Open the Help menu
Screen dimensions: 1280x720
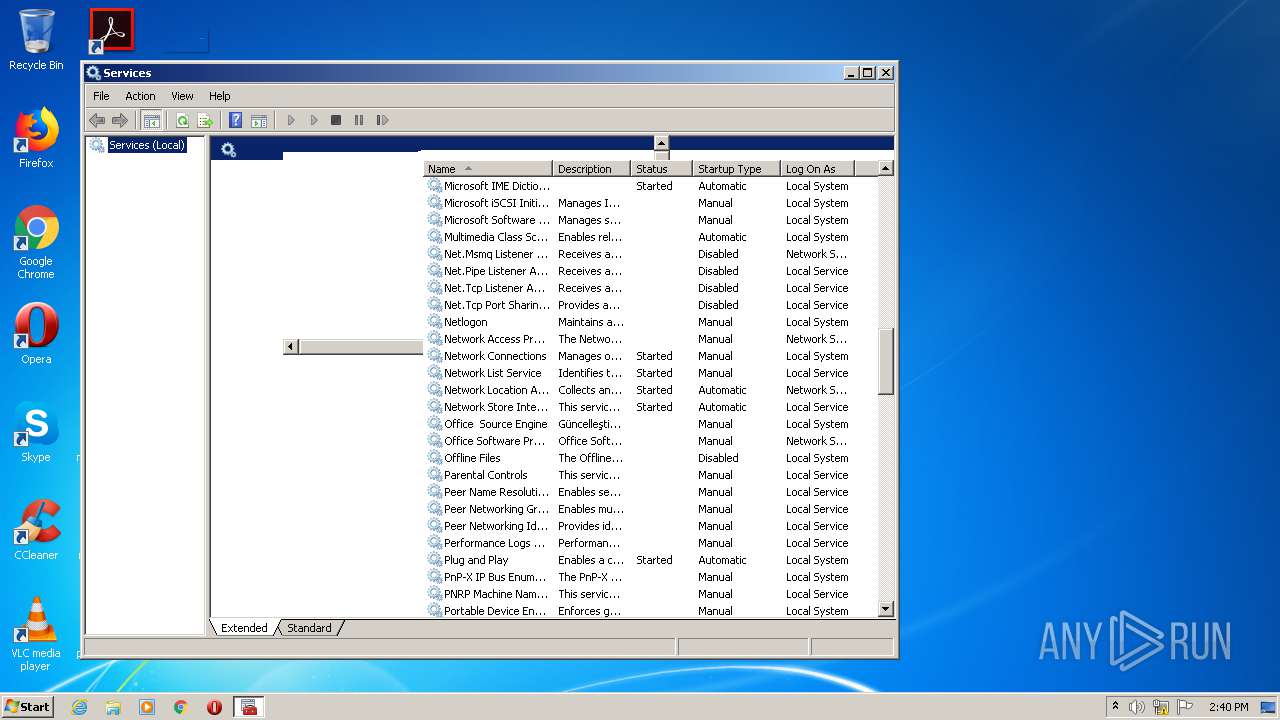point(220,96)
